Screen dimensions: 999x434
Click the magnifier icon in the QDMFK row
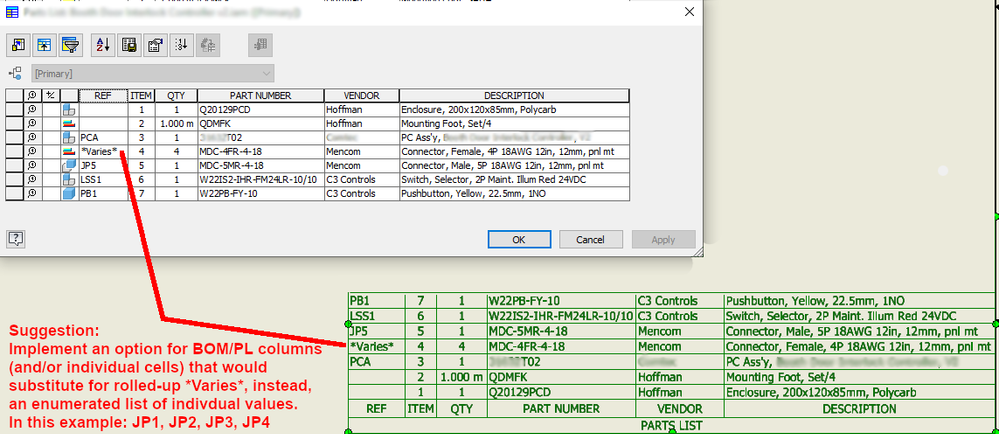[32, 124]
